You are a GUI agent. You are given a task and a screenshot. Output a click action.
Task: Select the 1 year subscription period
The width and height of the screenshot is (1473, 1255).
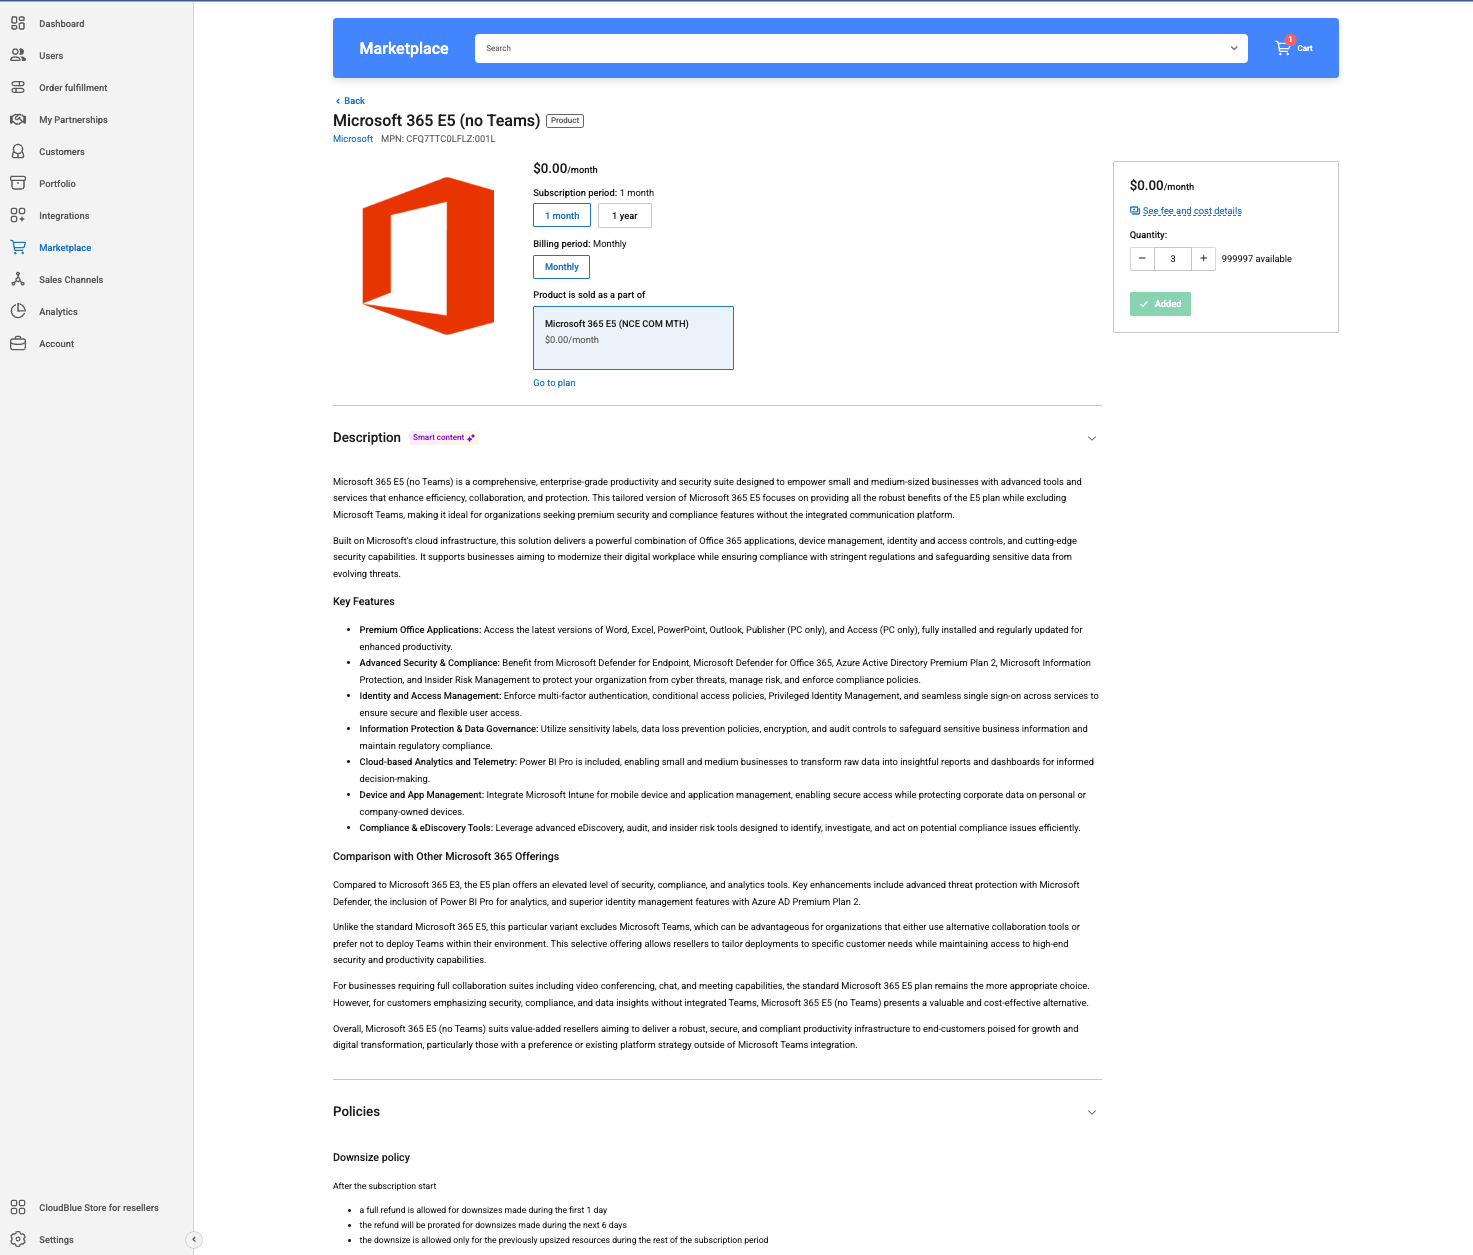click(x=625, y=215)
